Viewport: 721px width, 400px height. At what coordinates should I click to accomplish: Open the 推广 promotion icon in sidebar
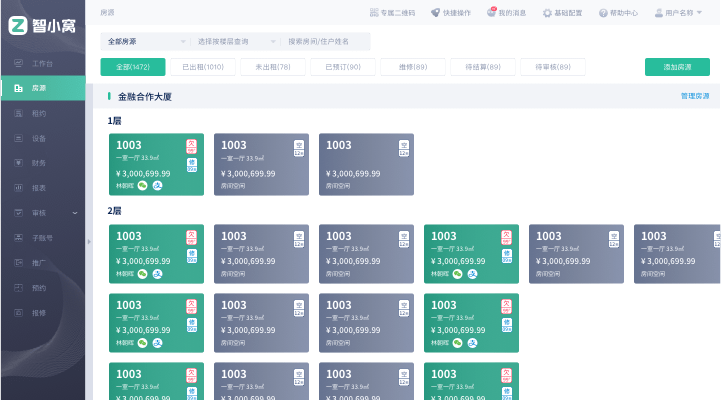coord(18,263)
